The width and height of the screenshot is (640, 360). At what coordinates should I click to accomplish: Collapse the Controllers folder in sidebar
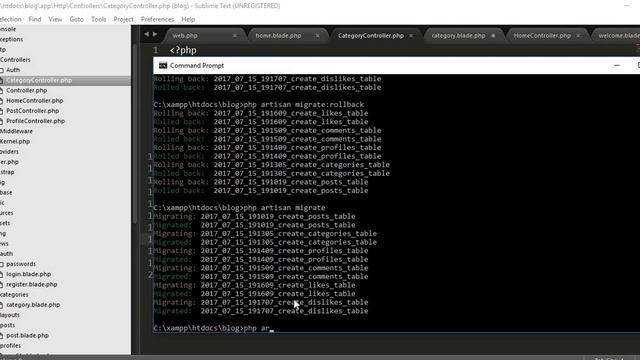pos(15,60)
